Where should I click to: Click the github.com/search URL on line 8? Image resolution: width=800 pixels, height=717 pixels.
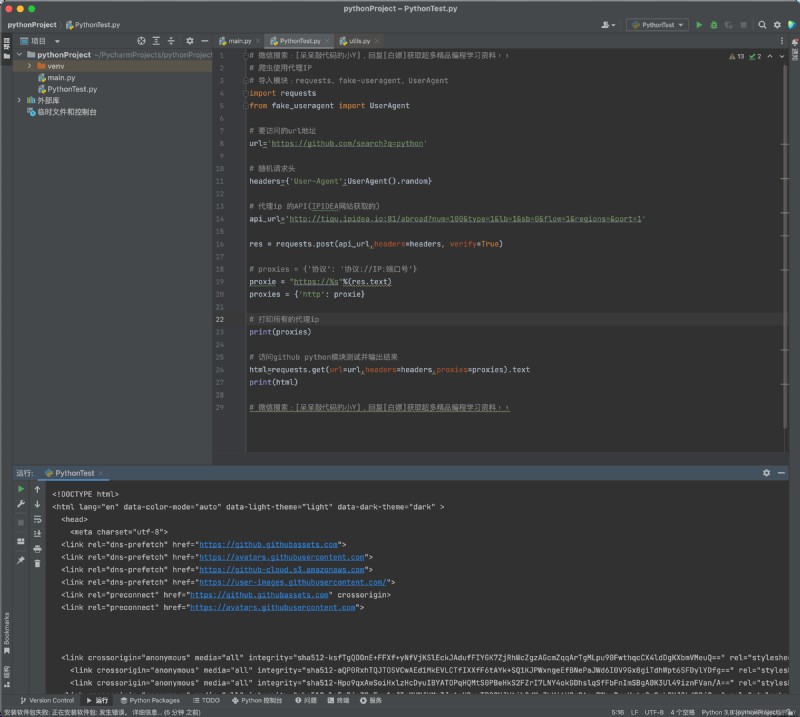coord(347,143)
